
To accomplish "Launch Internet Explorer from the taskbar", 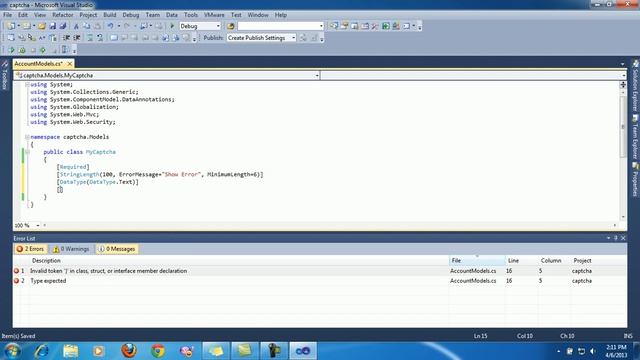I will pos(42,351).
